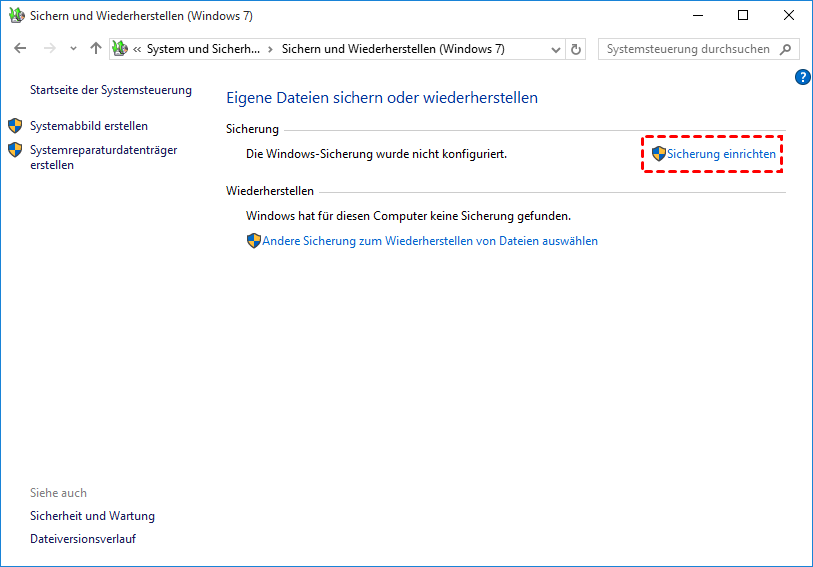Screen dimensions: 813x567
Task: Select Andere Sicherung zum Wiederherstellen auswählen
Action: point(430,241)
